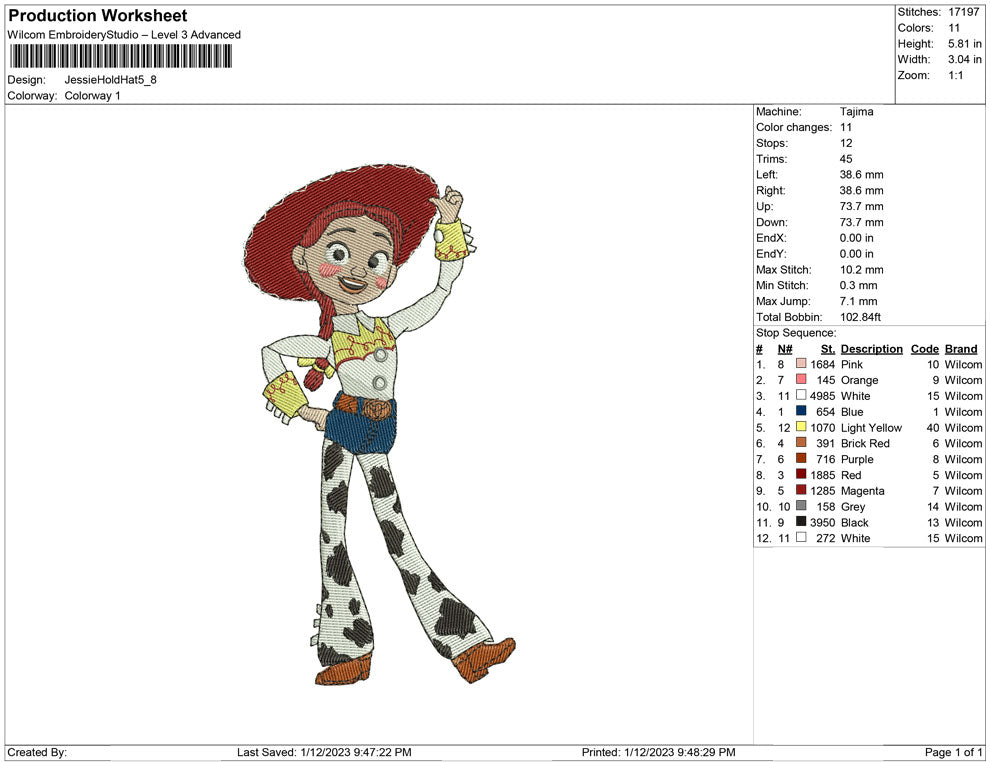The width and height of the screenshot is (990, 762).
Task: Select the Light Yellow color swatch on row 5
Action: [x=800, y=427]
